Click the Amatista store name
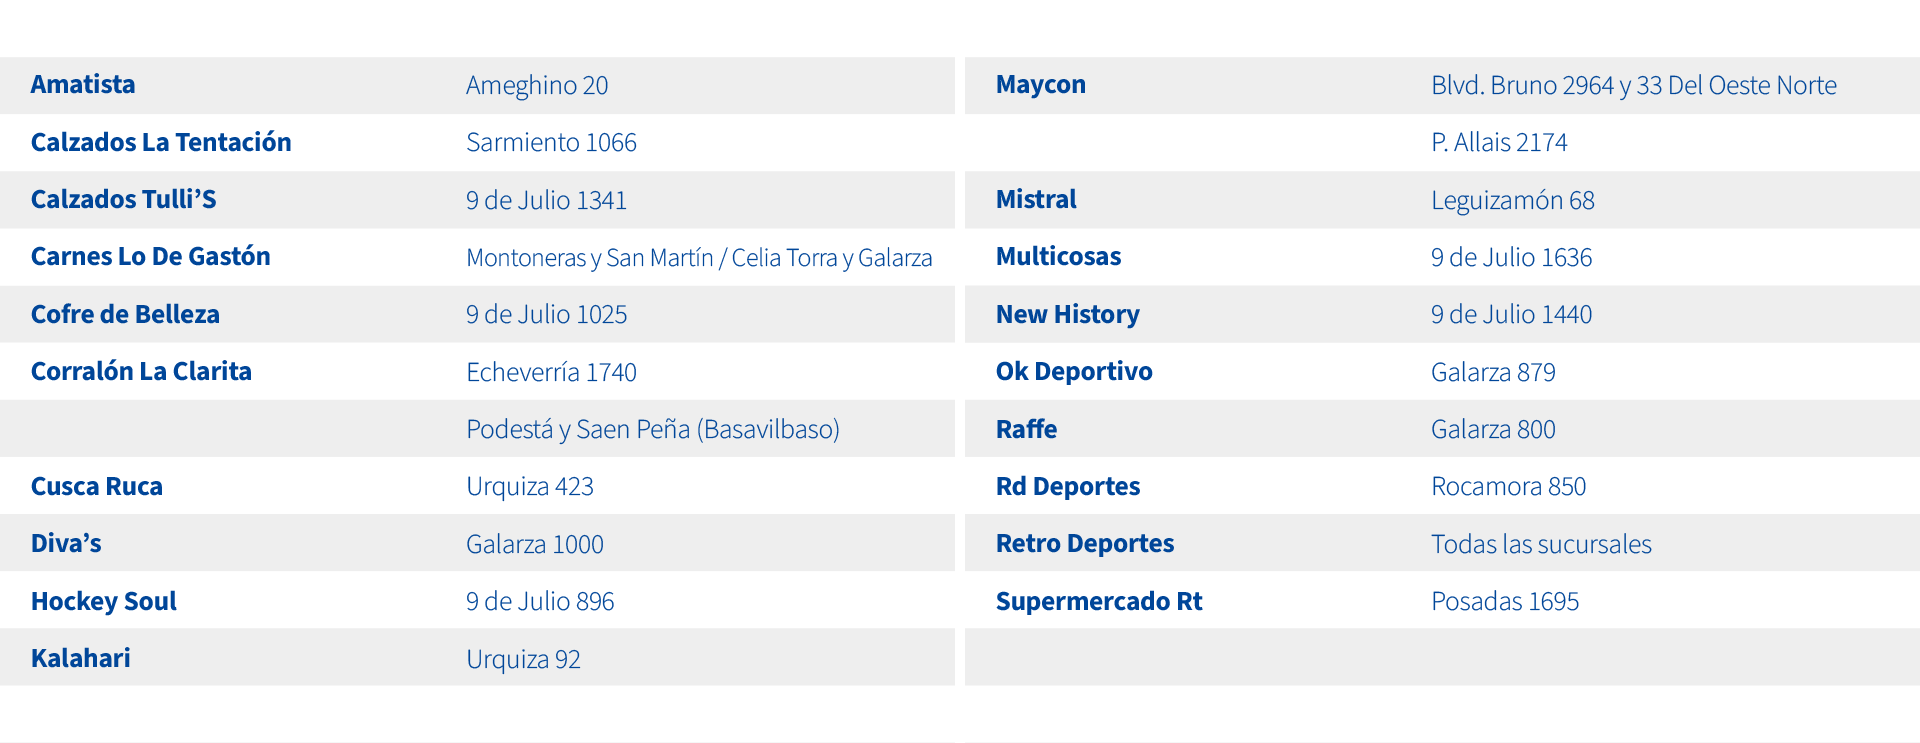Viewport: 1920px width, 743px height. 83,85
